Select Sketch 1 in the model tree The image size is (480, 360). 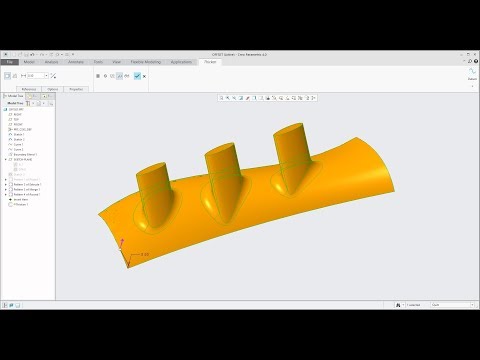tap(16, 134)
